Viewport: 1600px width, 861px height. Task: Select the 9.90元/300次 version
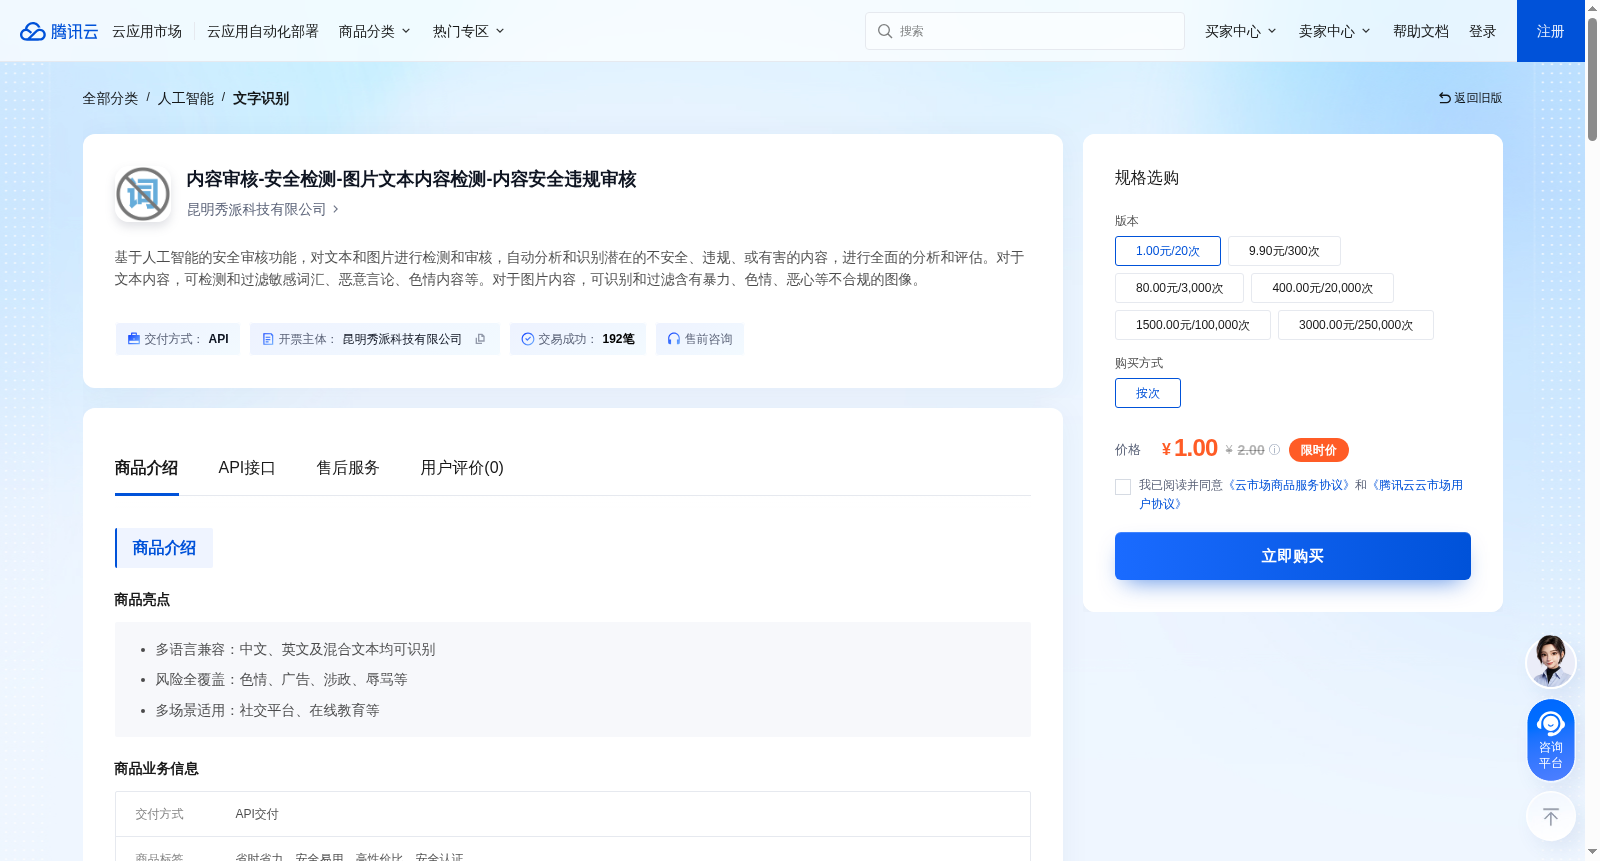pos(1284,251)
